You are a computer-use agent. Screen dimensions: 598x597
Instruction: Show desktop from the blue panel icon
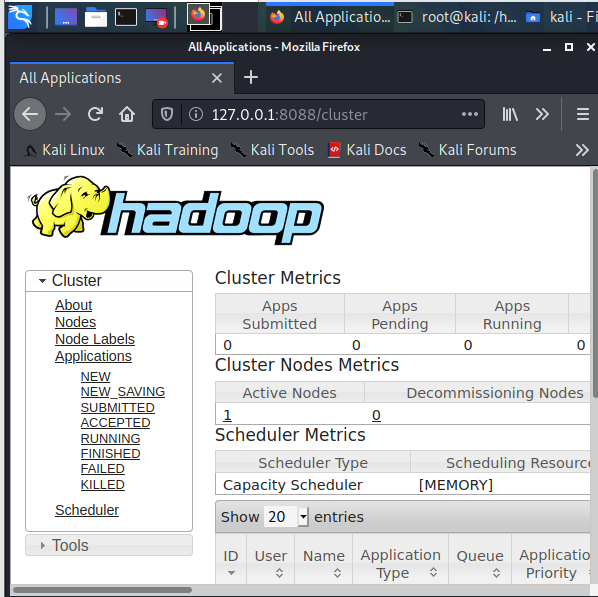coord(66,17)
